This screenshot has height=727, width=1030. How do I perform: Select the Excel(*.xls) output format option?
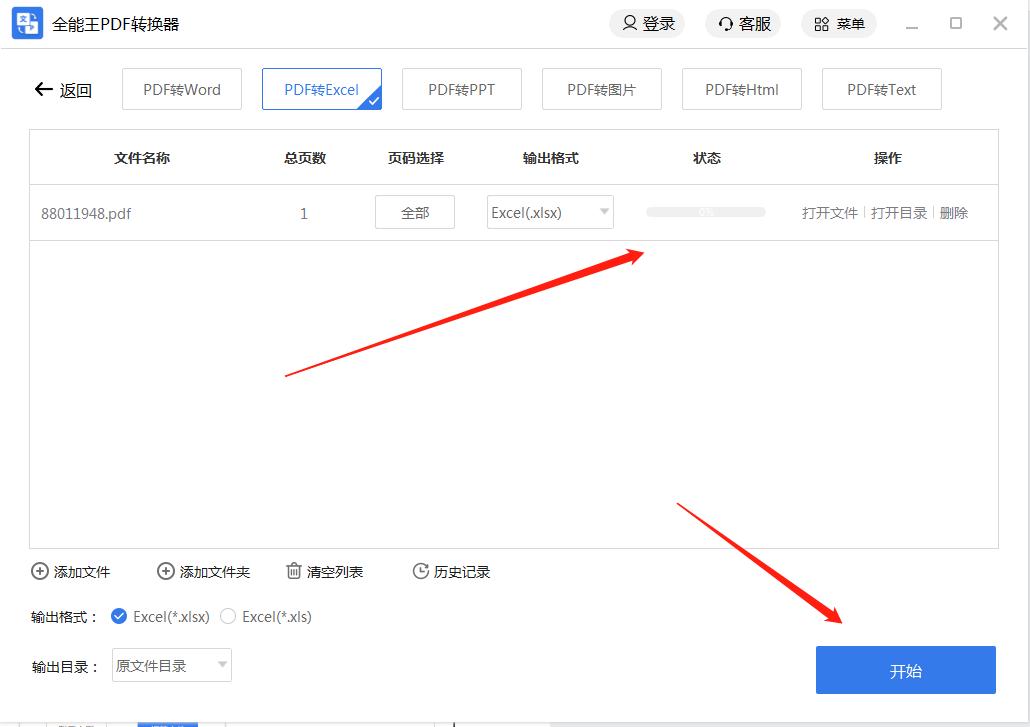coord(228,617)
